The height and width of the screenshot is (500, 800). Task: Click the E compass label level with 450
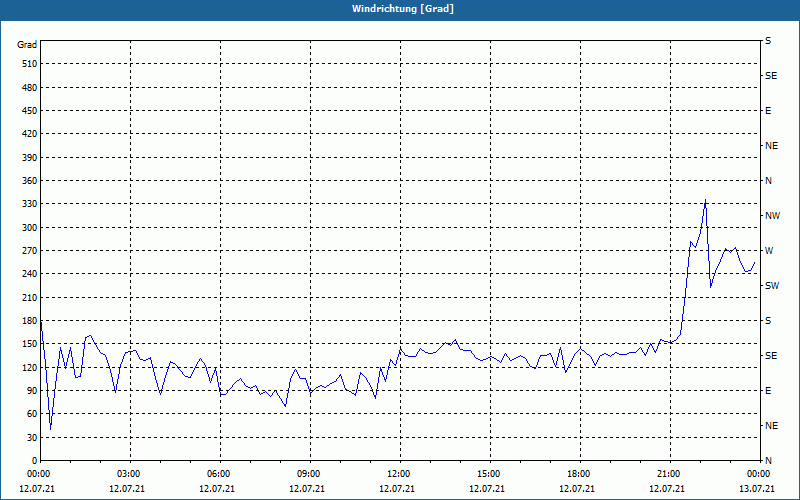(768, 111)
